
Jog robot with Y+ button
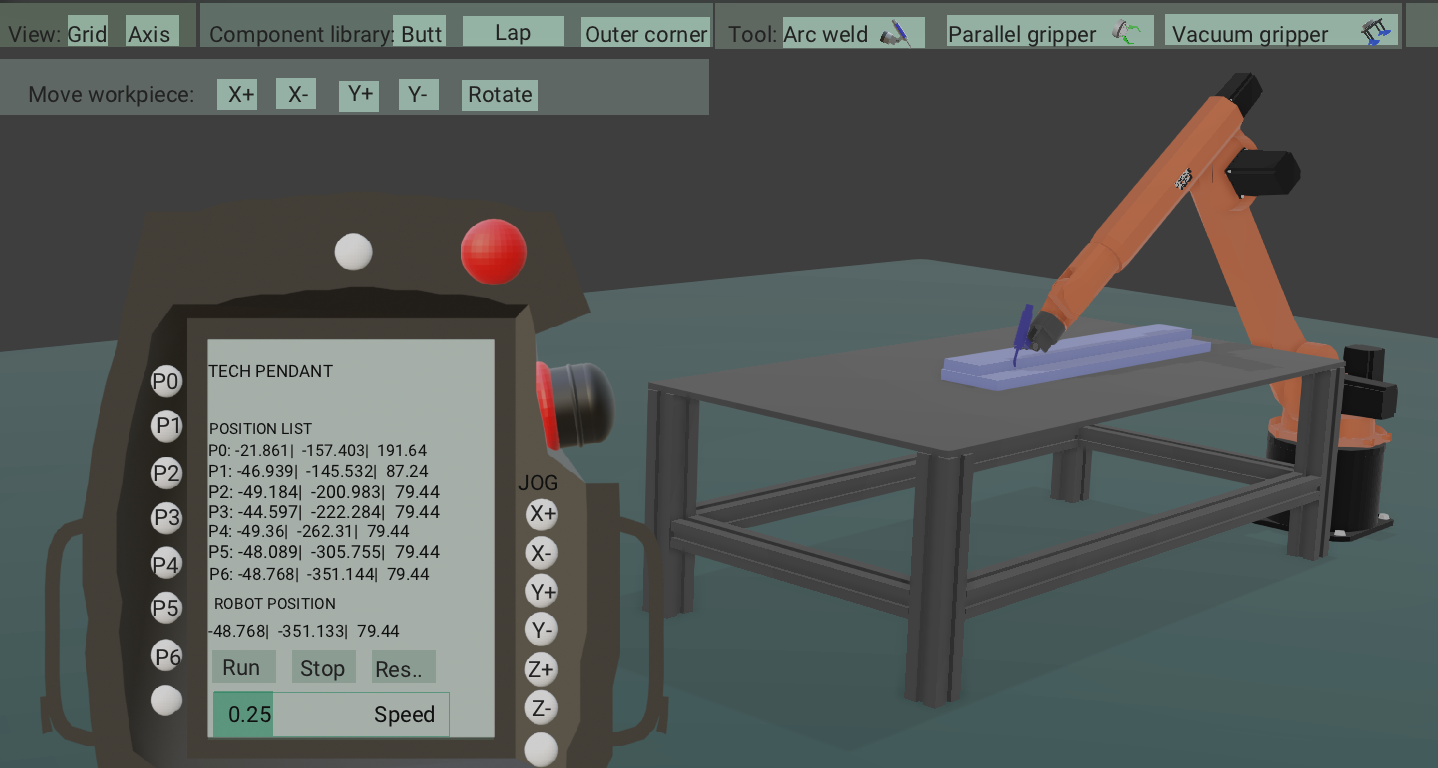click(542, 592)
